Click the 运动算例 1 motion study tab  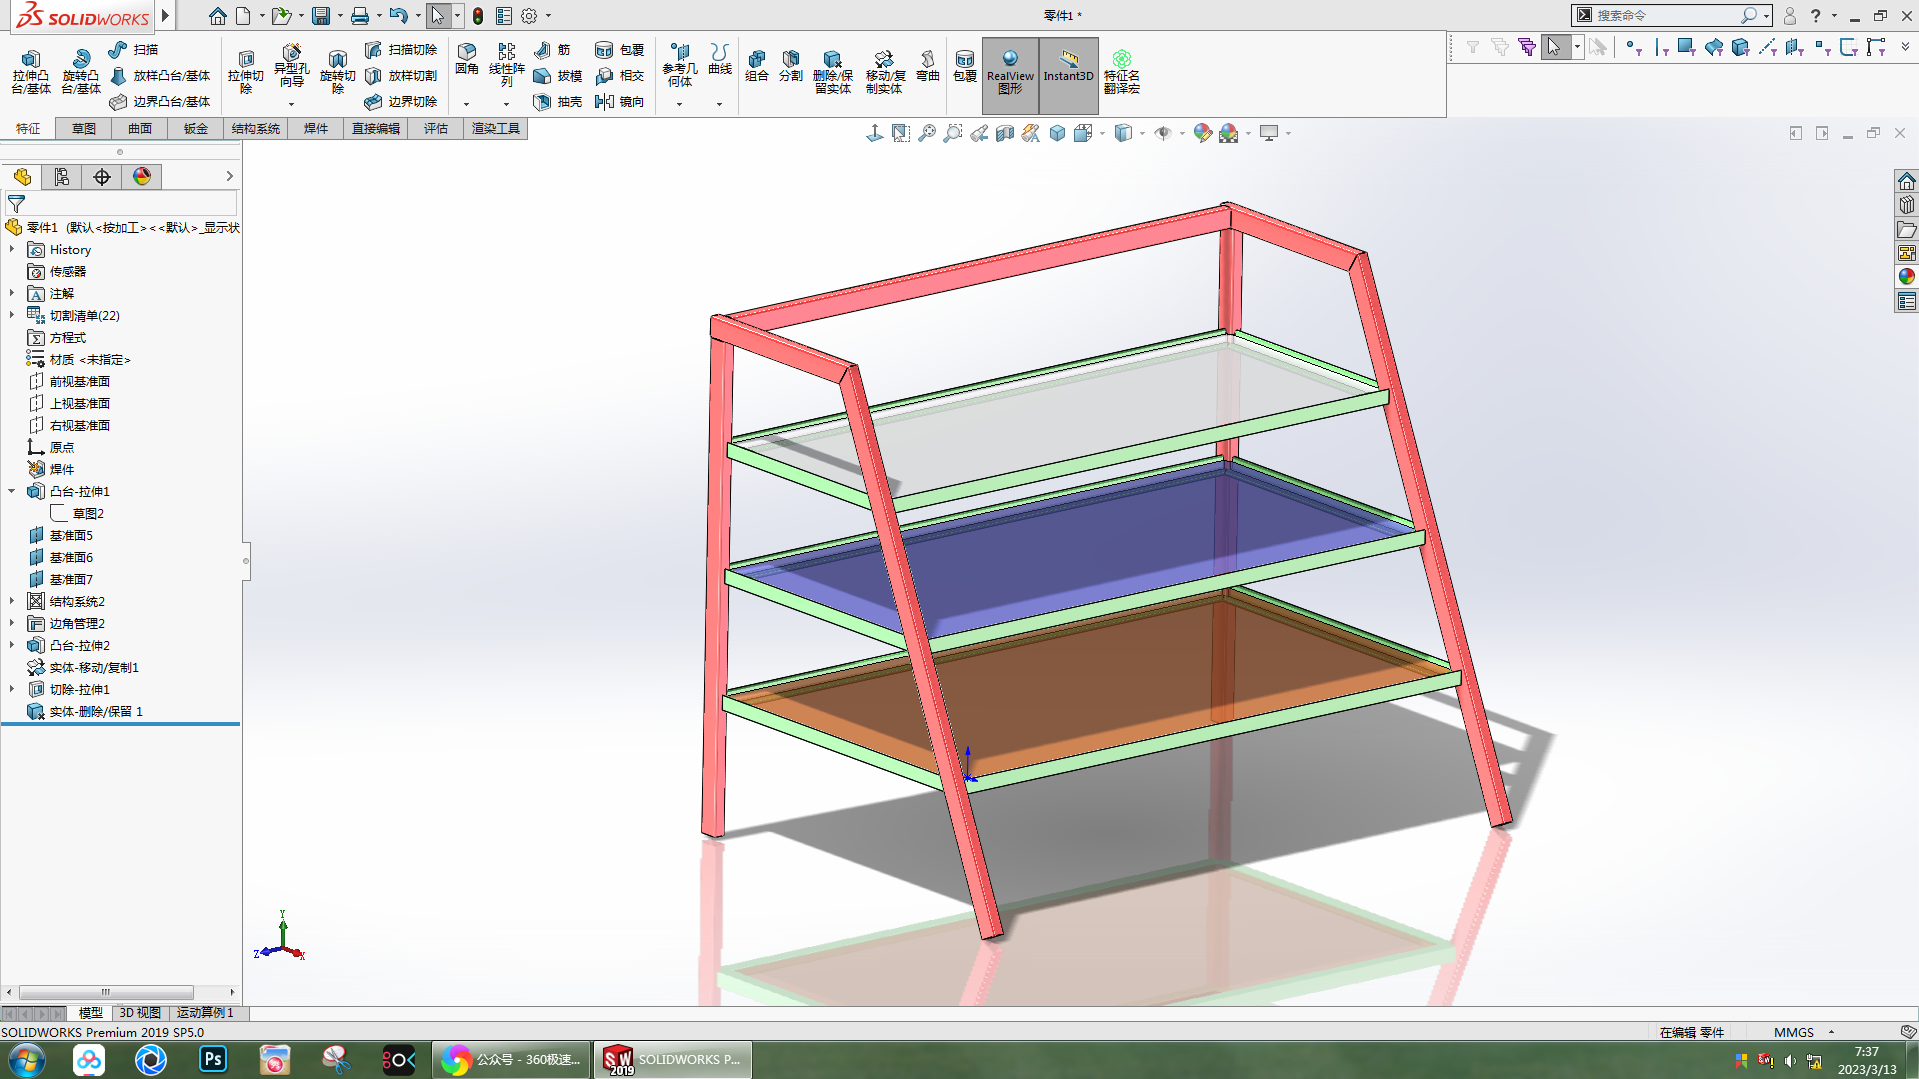204,1012
